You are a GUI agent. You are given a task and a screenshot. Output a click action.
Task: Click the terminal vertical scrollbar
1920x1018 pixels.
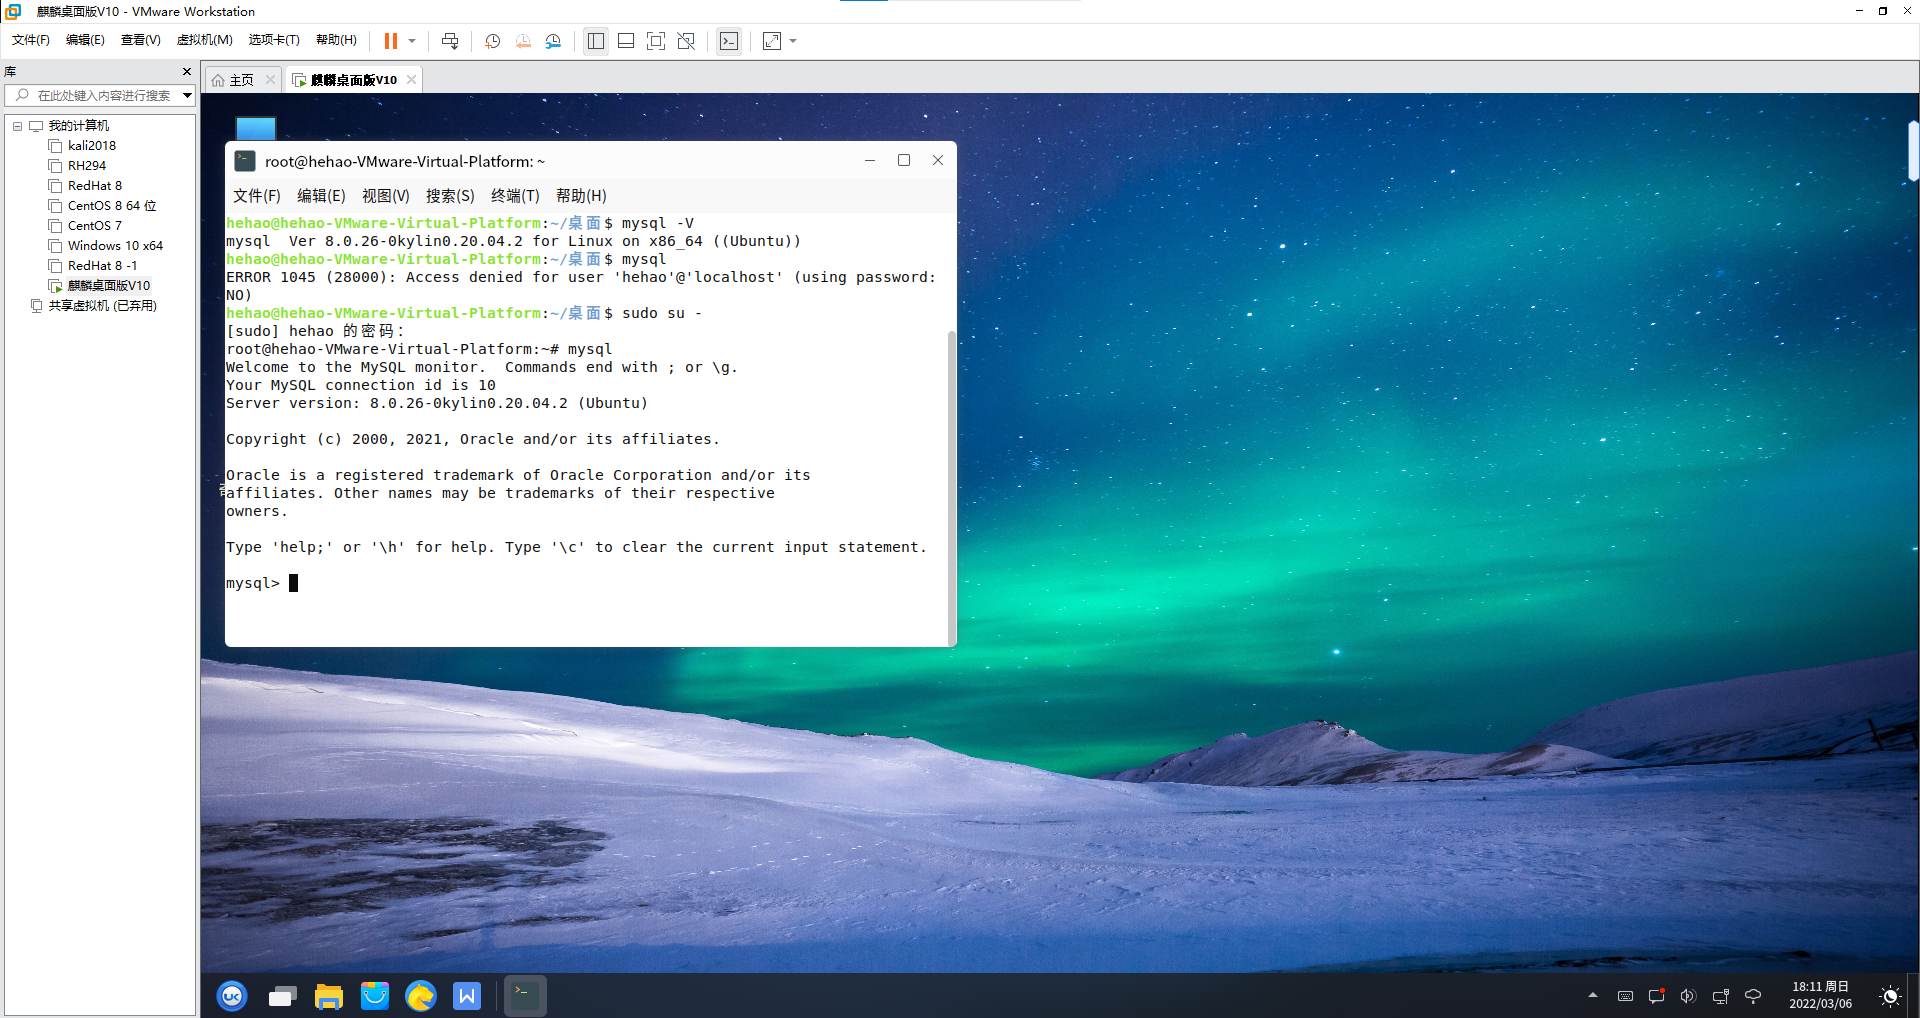pos(951,487)
